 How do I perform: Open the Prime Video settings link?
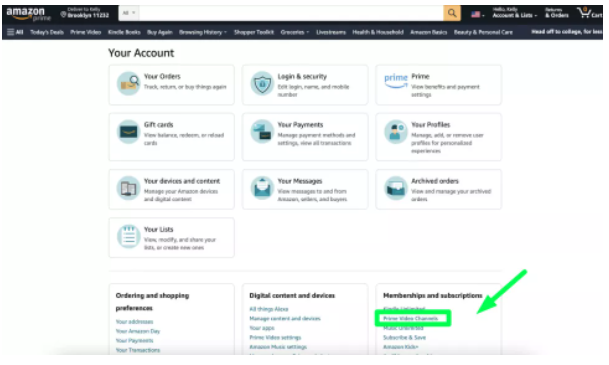click(x=275, y=337)
